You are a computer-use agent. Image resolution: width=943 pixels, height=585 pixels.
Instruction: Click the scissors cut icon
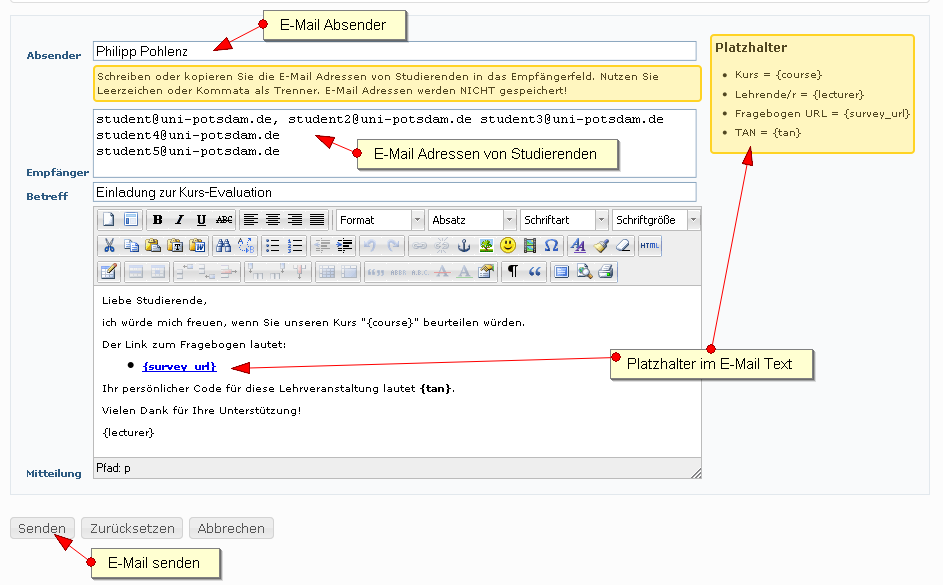(108, 245)
